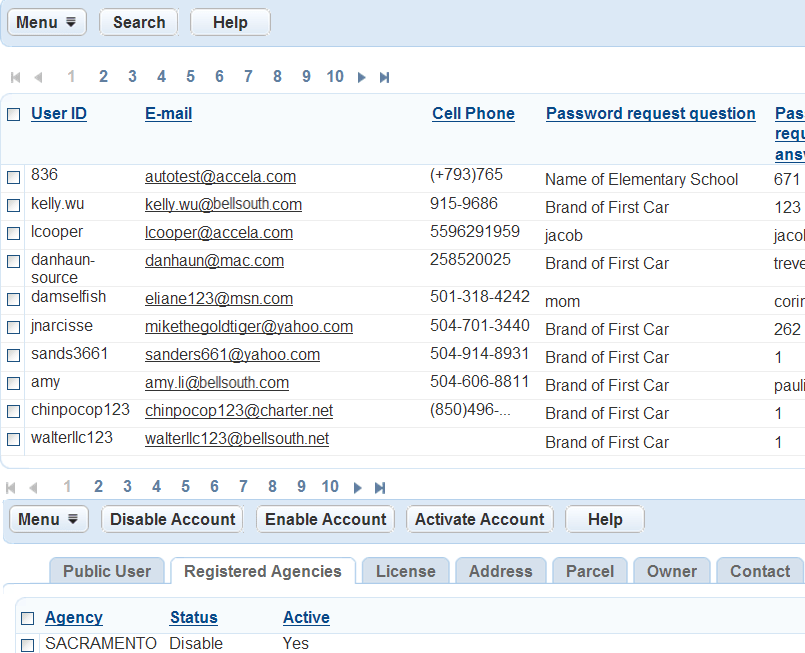This screenshot has width=805, height=653.
Task: Jump to last page in top pagination
Action: pyautogui.click(x=384, y=77)
